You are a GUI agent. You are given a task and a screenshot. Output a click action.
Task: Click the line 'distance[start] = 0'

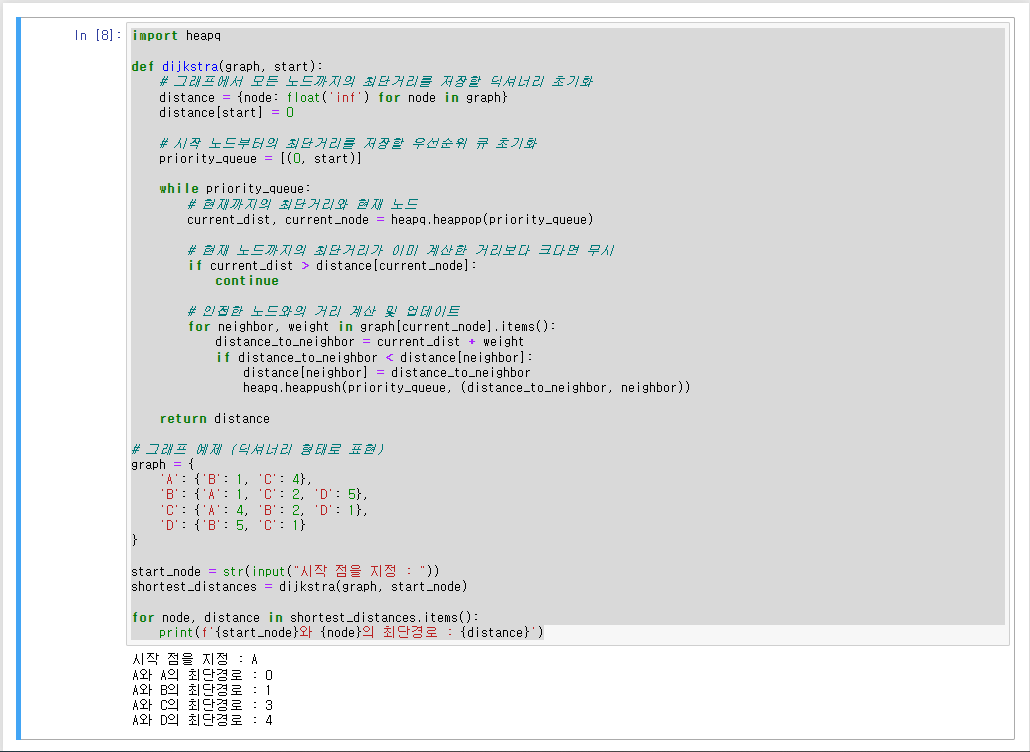tap(226, 112)
